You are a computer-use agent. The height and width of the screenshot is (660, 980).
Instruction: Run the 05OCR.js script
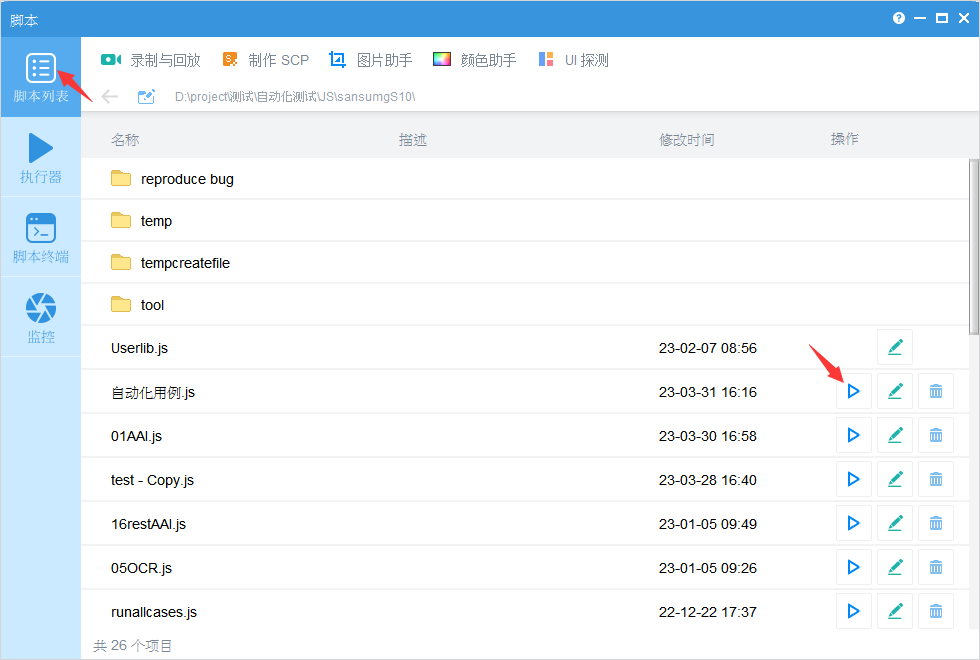tap(854, 567)
